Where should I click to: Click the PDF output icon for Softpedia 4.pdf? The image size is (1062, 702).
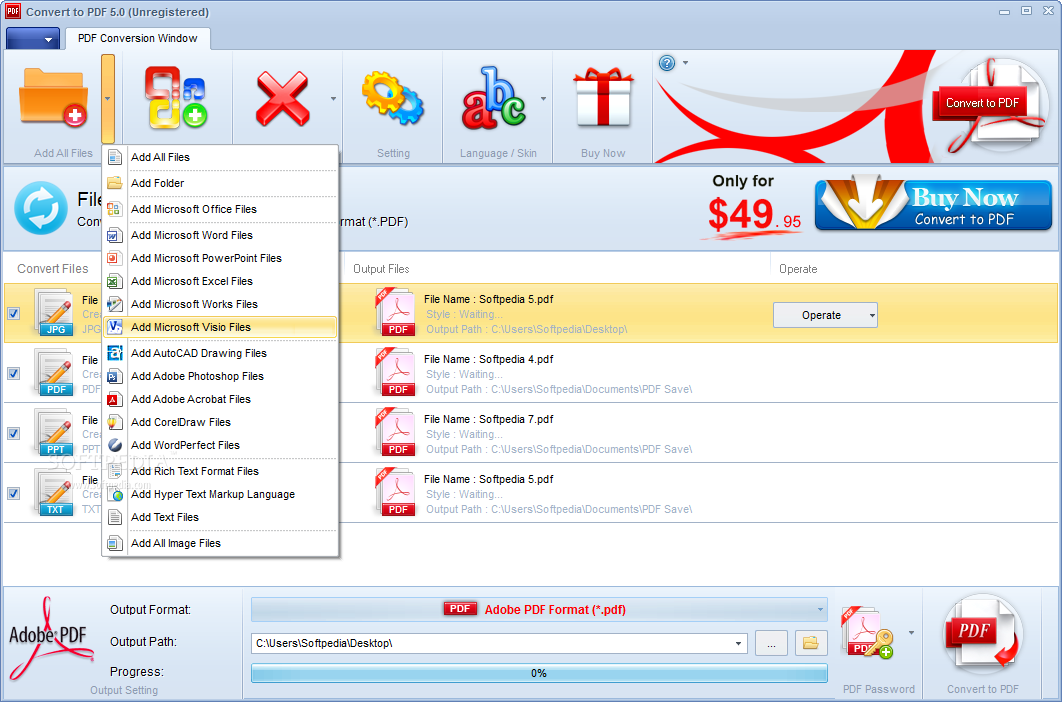pos(396,373)
